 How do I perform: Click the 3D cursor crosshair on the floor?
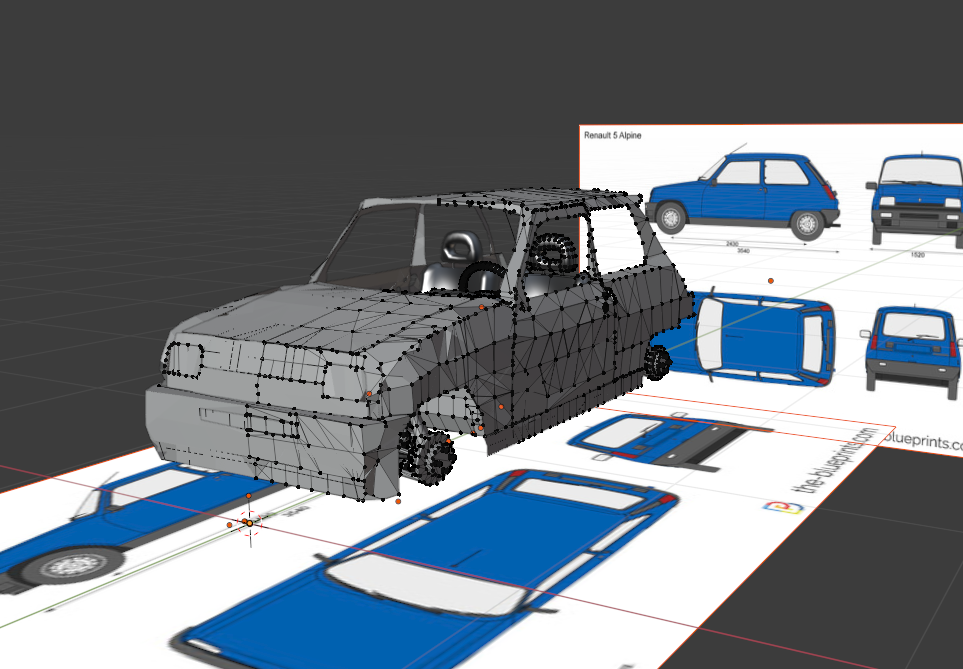250,523
